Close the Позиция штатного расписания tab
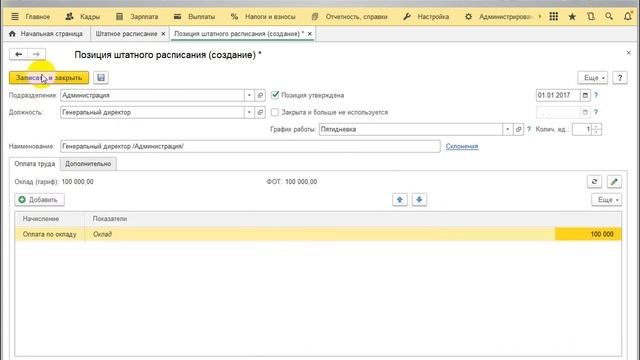 [310, 34]
